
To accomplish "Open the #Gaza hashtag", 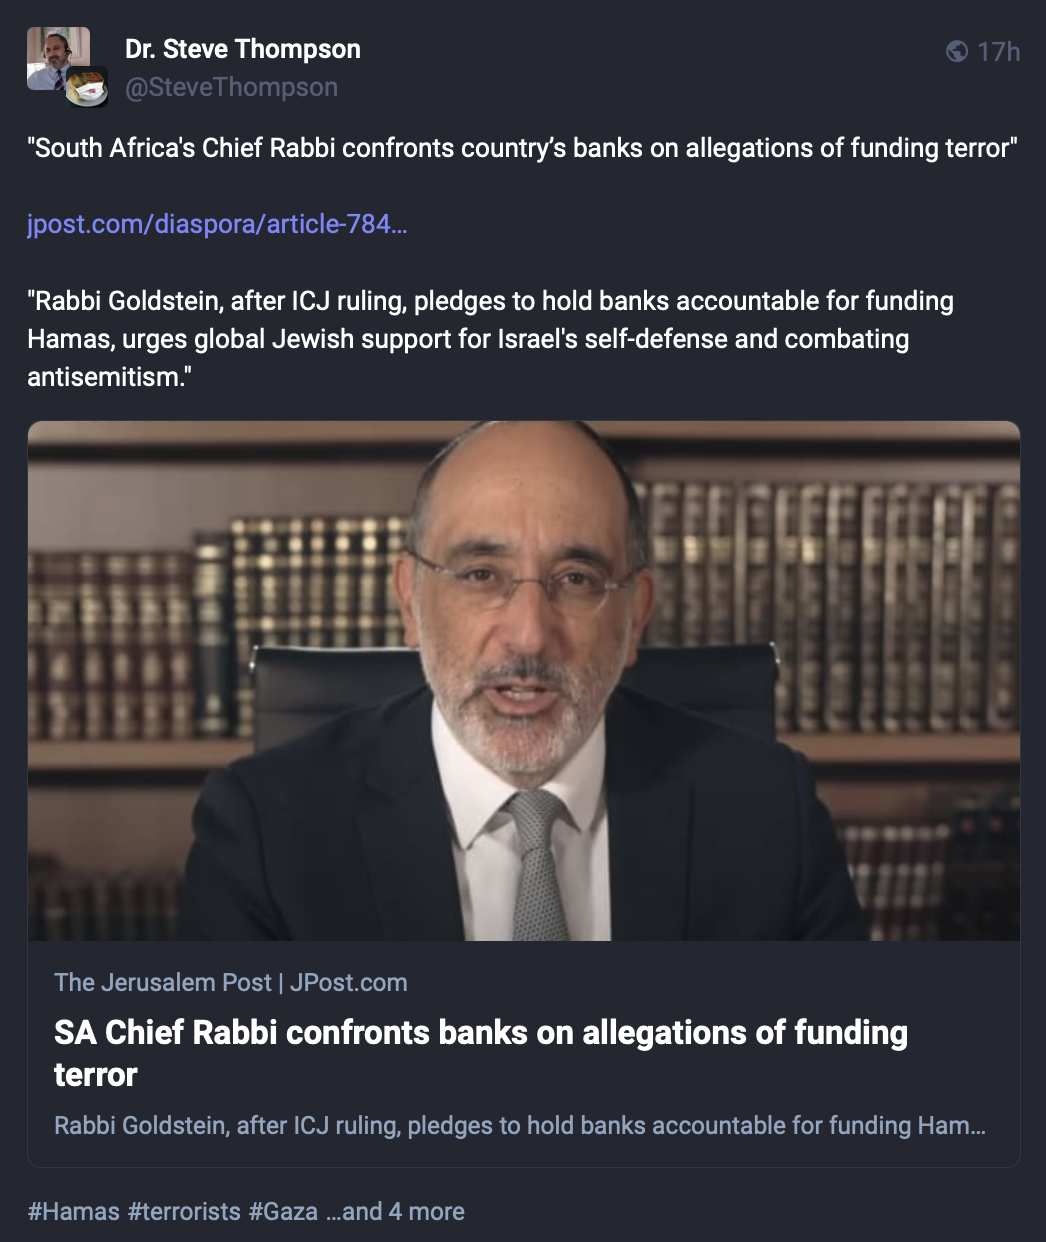I will (x=283, y=1211).
